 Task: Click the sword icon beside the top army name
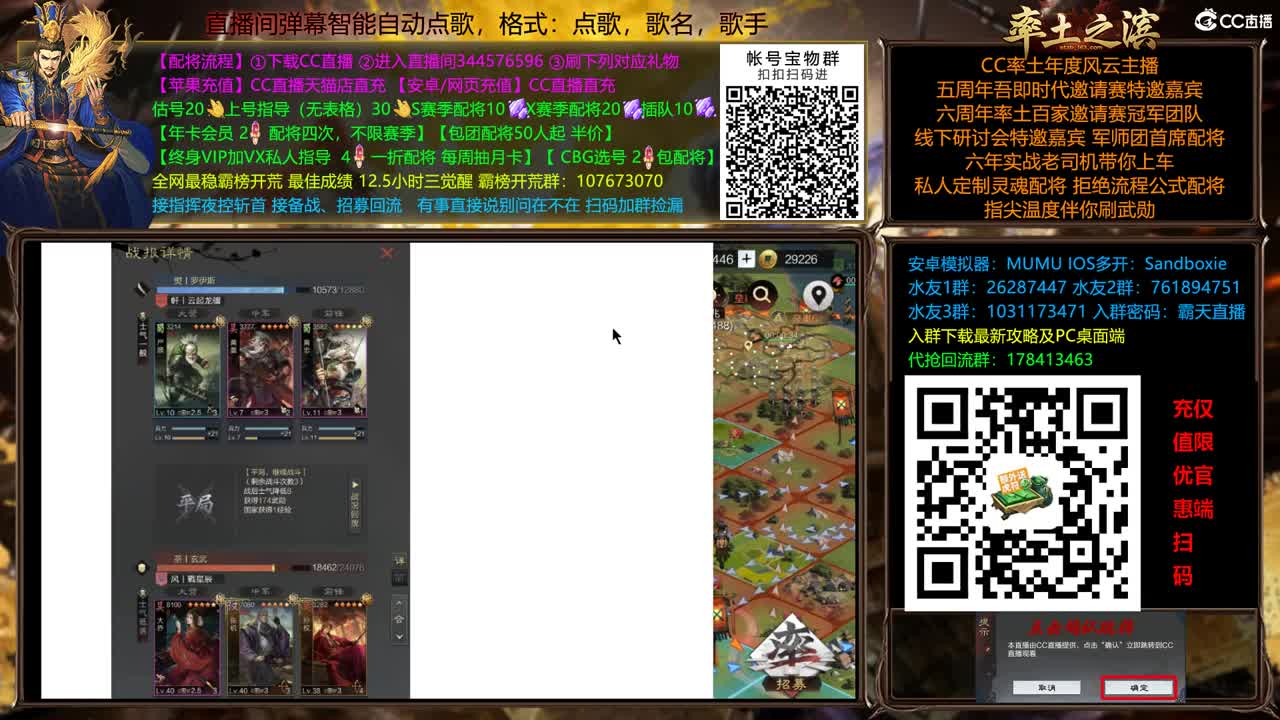tap(142, 289)
